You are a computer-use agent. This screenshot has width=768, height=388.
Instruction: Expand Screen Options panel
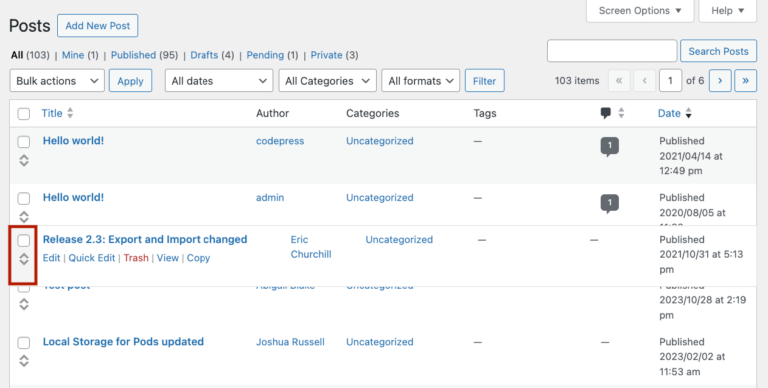click(x=640, y=11)
